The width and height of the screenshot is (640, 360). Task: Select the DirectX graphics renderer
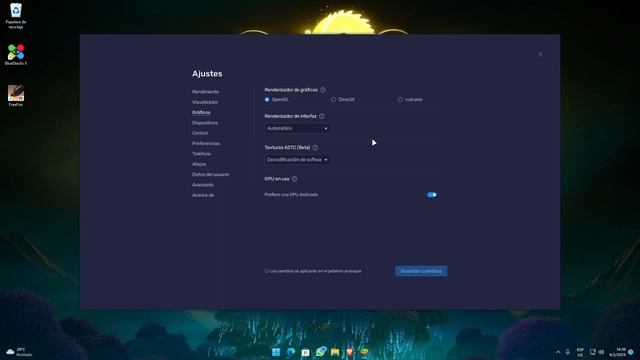click(333, 100)
